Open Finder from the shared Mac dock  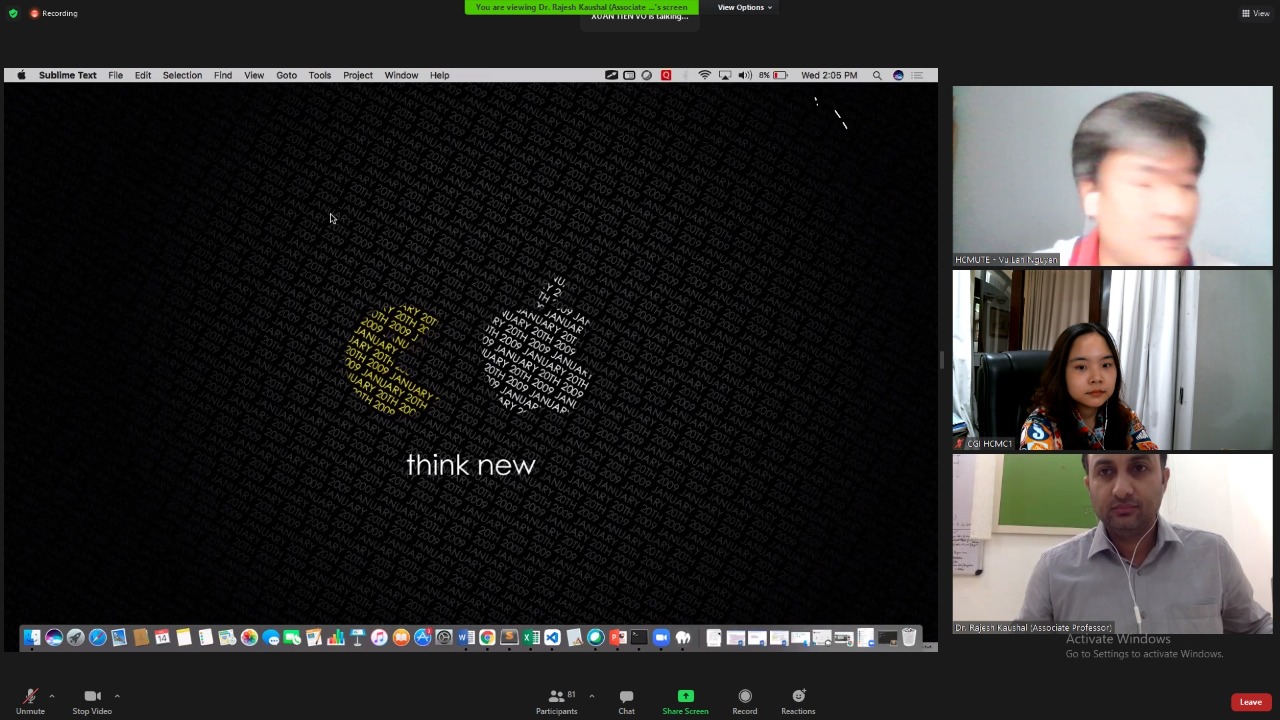pyautogui.click(x=32, y=638)
